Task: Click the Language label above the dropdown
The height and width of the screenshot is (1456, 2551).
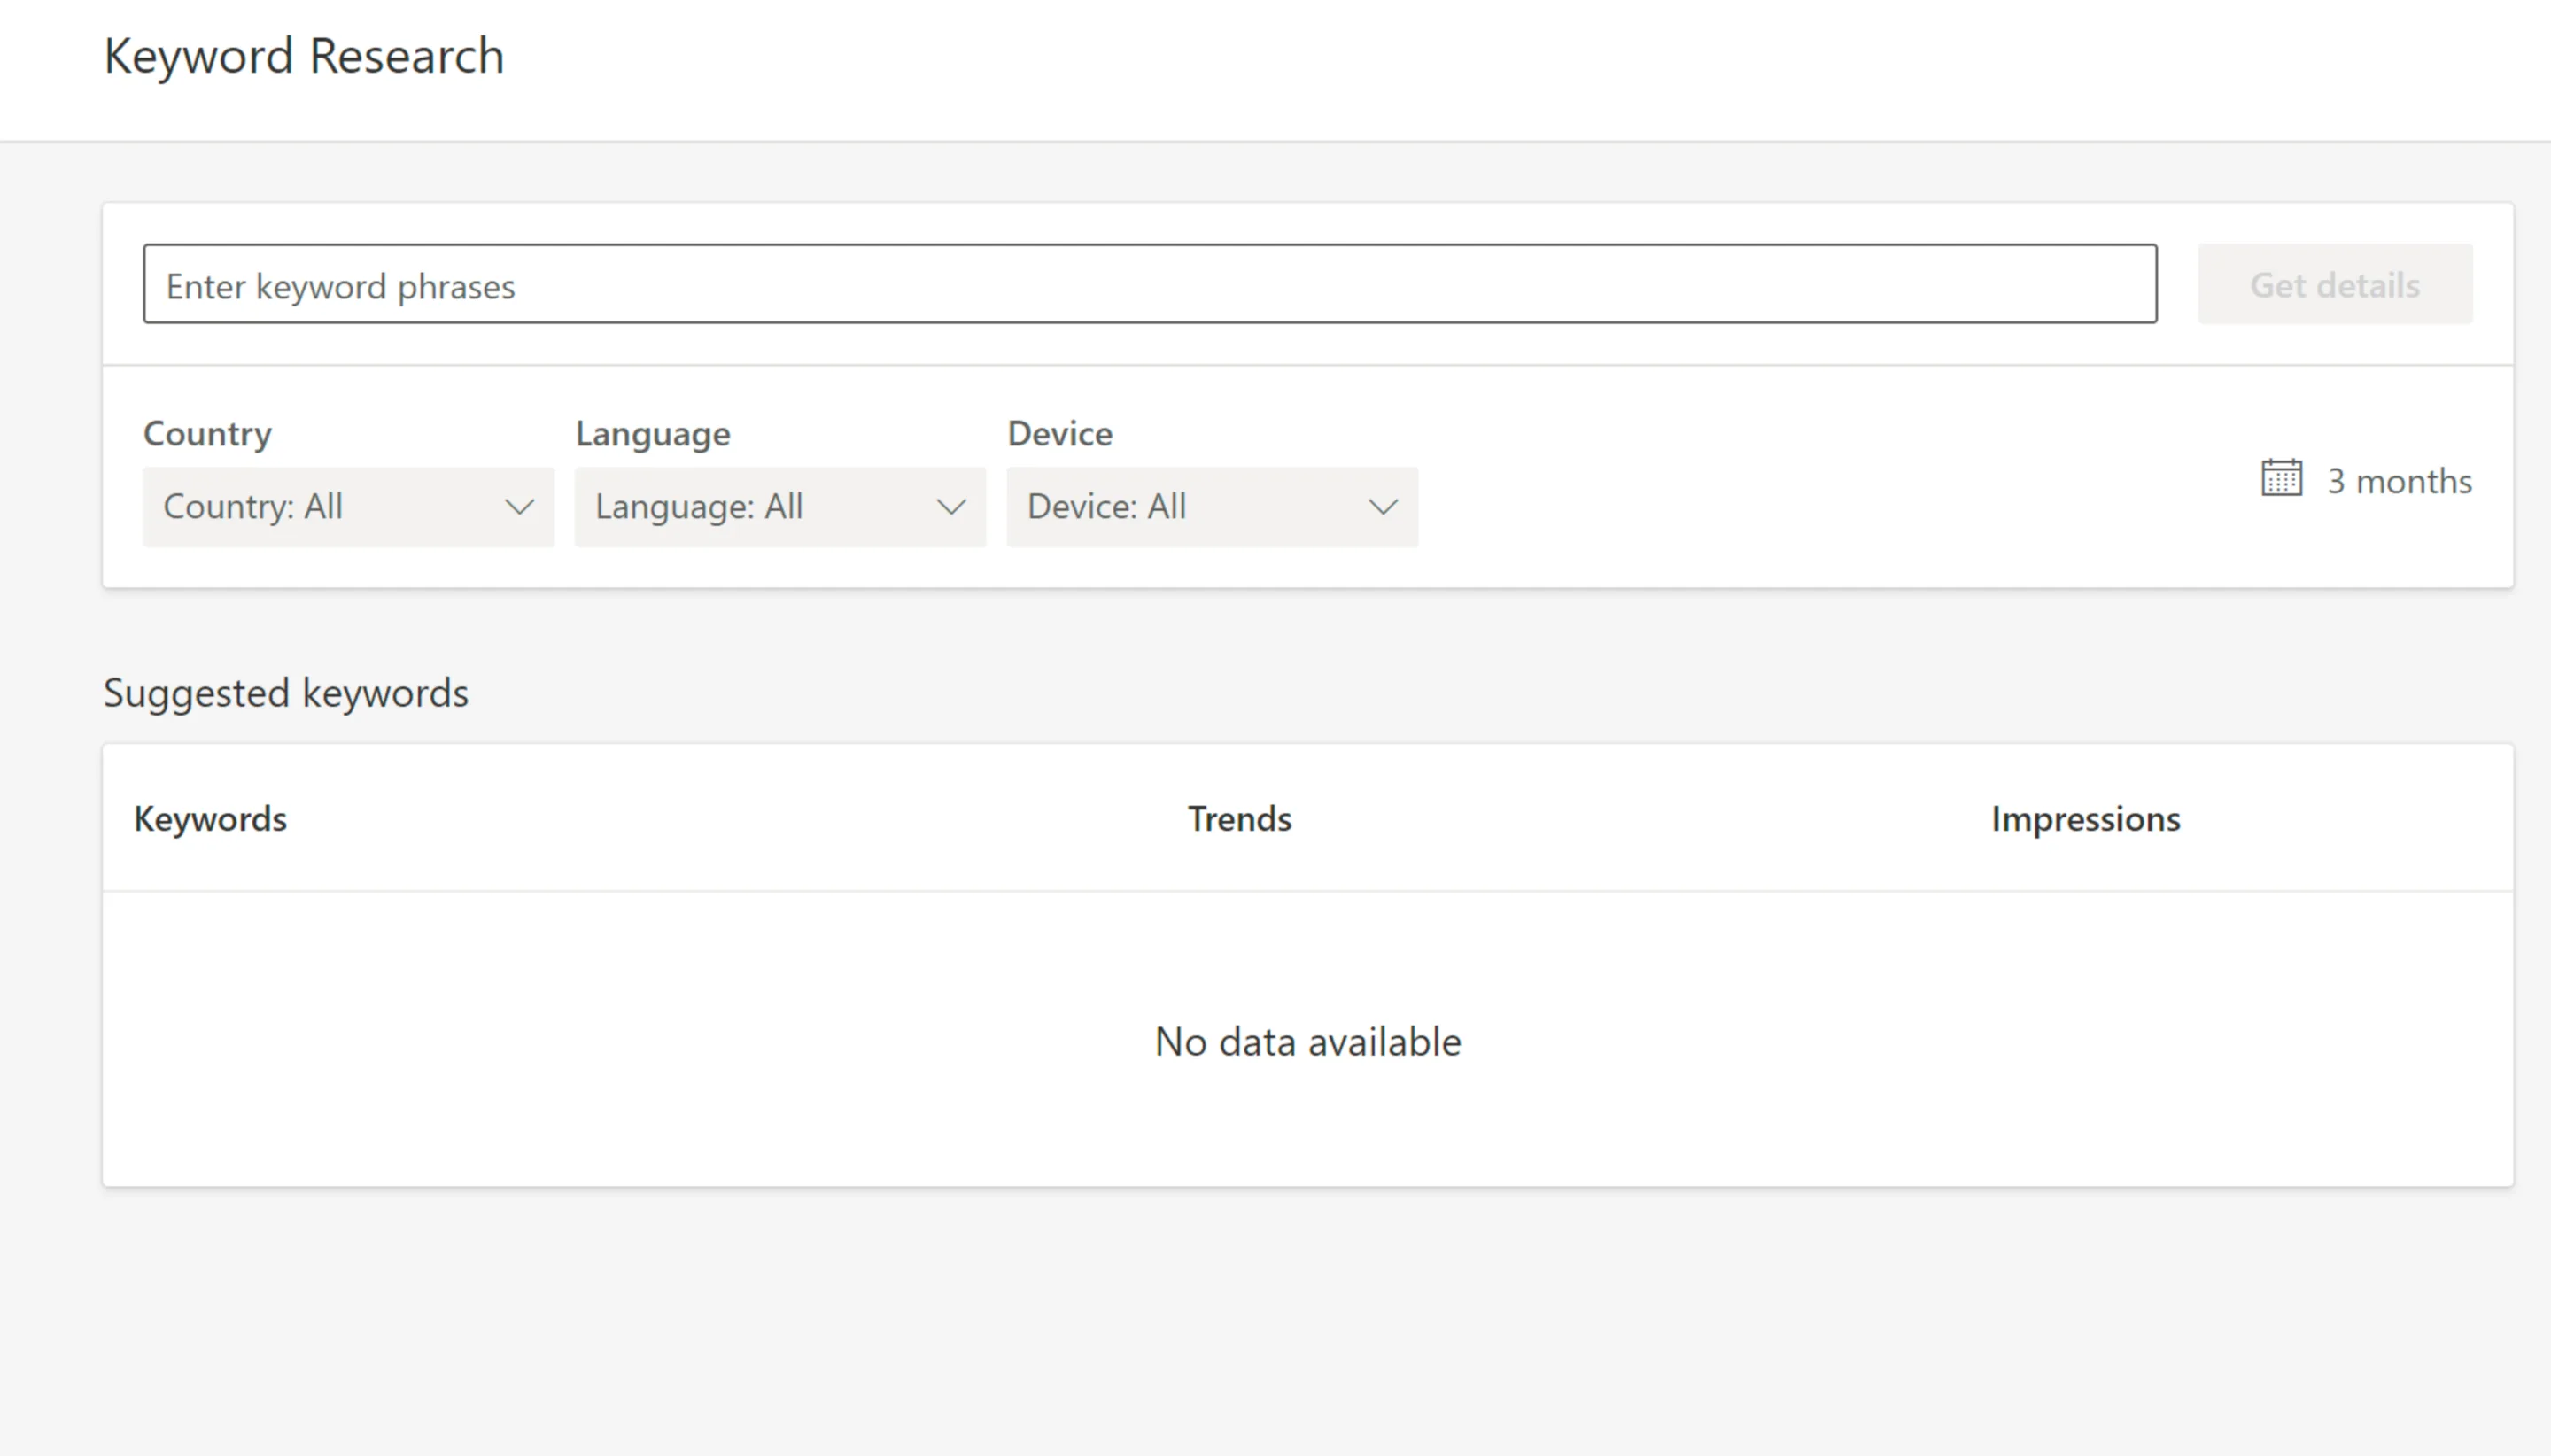Action: point(653,434)
